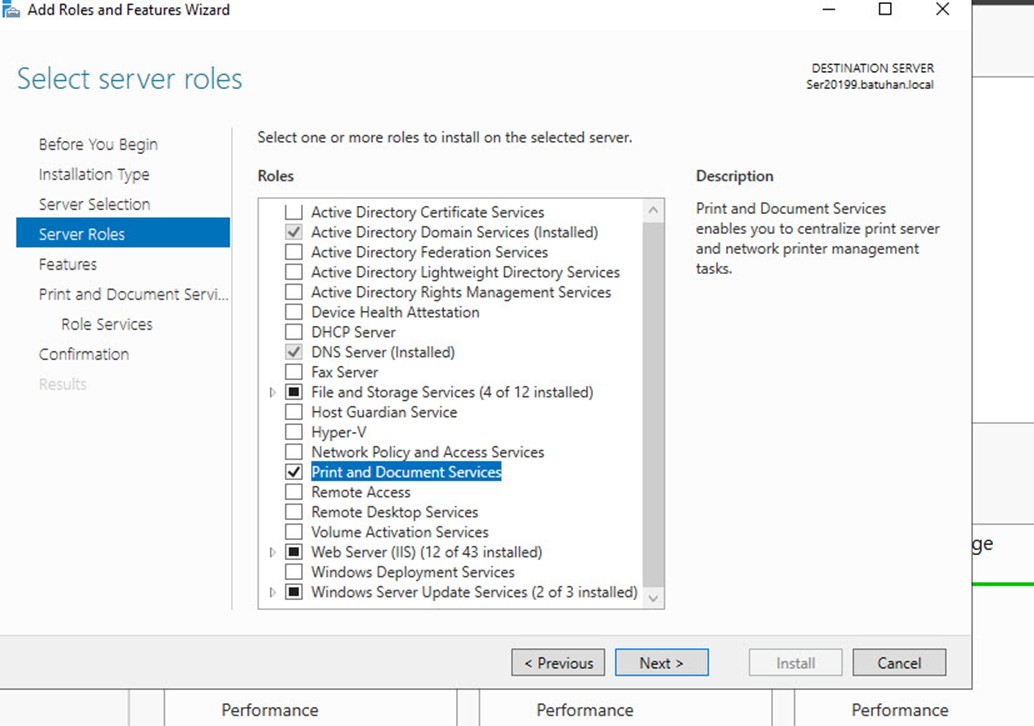Cancel the Add Roles wizard
1034x726 pixels.
899,663
